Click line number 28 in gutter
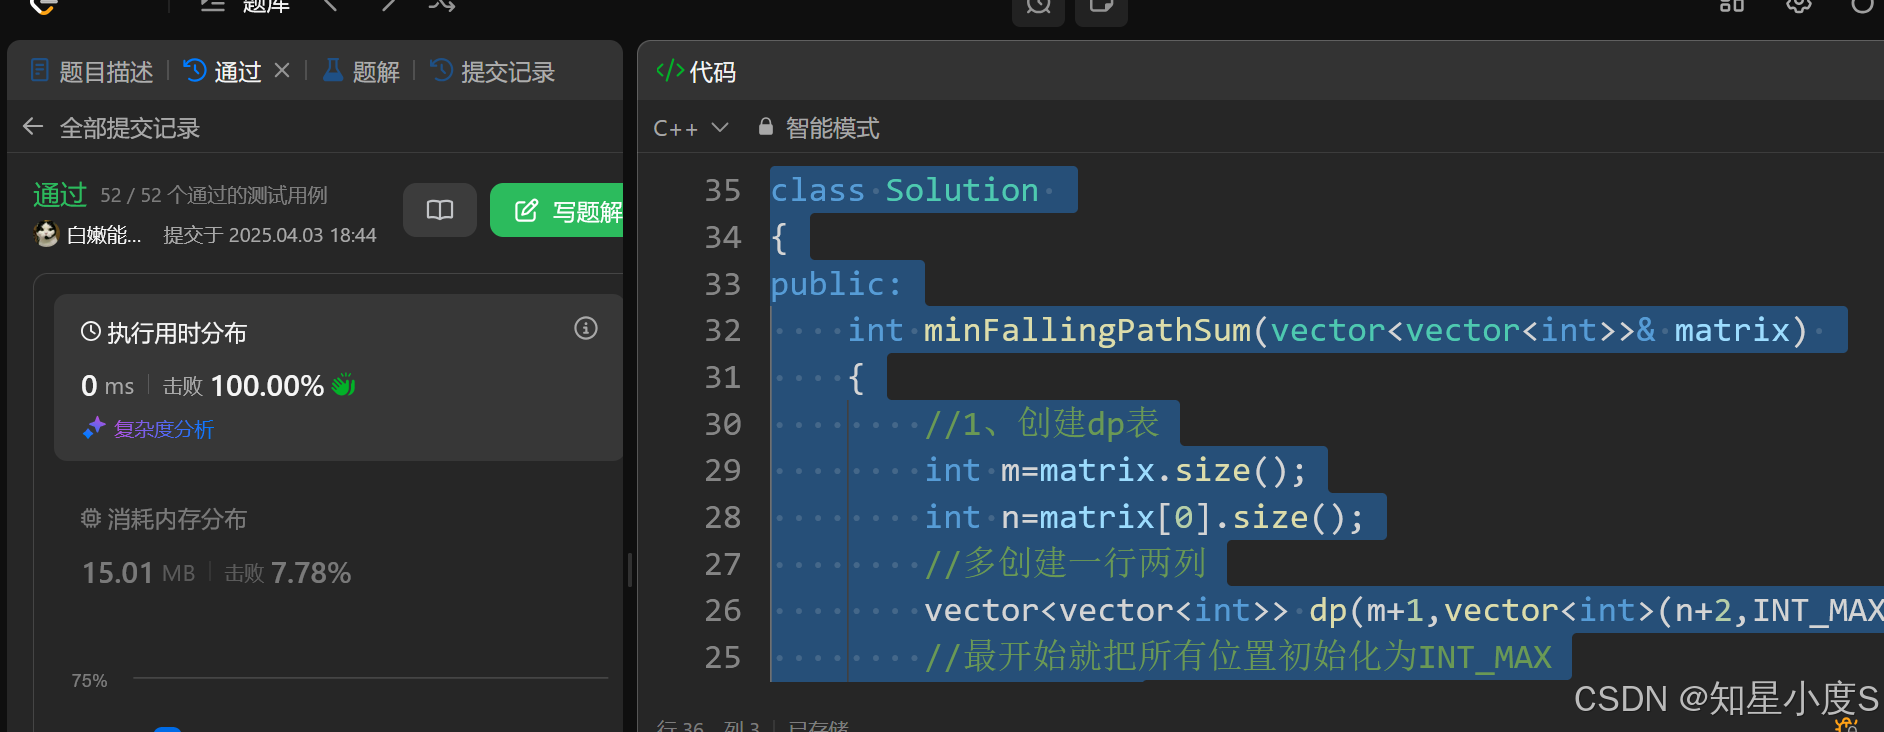Image resolution: width=1884 pixels, height=732 pixels. point(723,517)
